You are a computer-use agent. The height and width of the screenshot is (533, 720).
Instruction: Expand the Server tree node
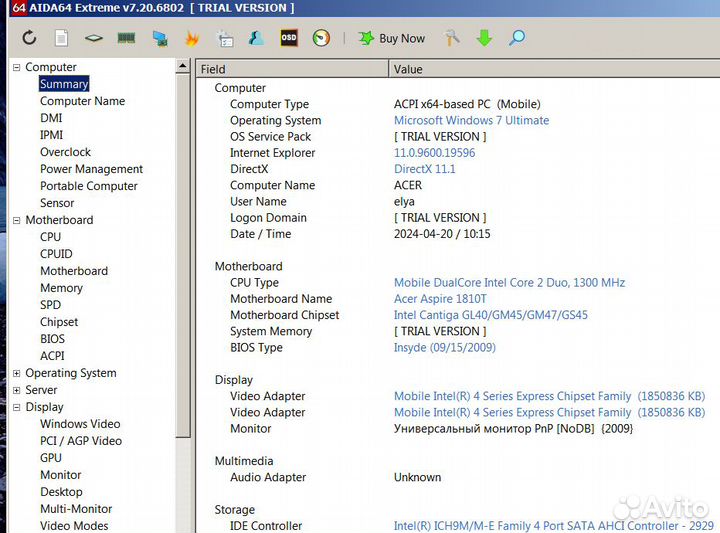(x=17, y=390)
